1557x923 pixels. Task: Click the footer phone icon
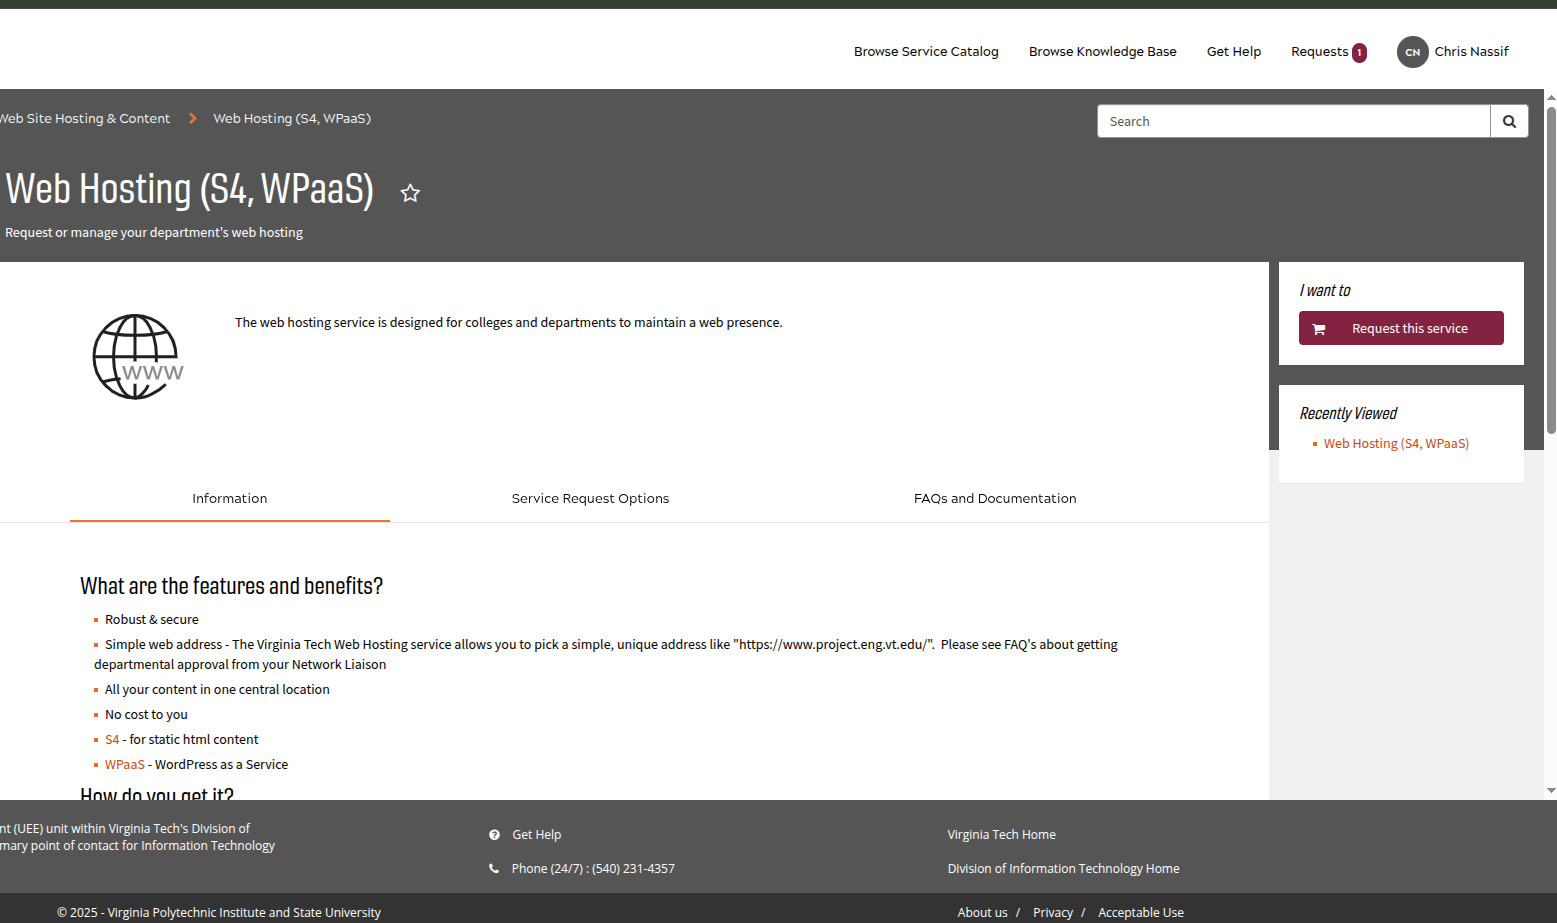(x=494, y=869)
